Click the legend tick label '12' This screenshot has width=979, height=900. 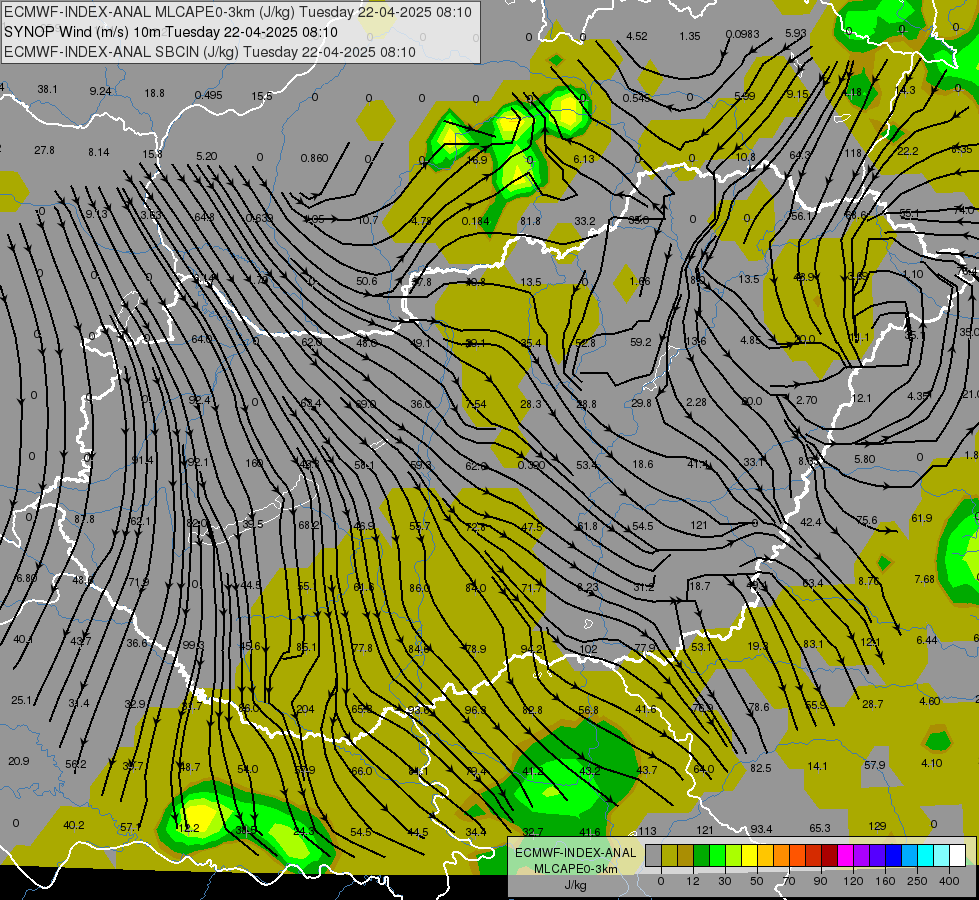(693, 881)
